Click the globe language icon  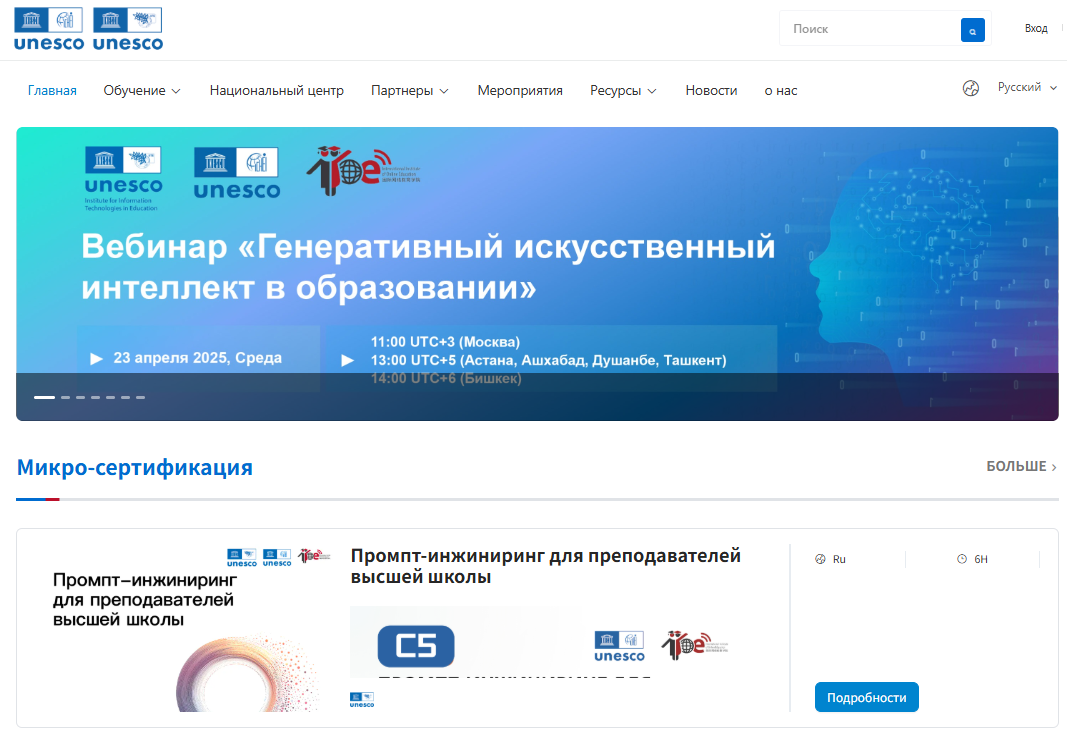(970, 89)
